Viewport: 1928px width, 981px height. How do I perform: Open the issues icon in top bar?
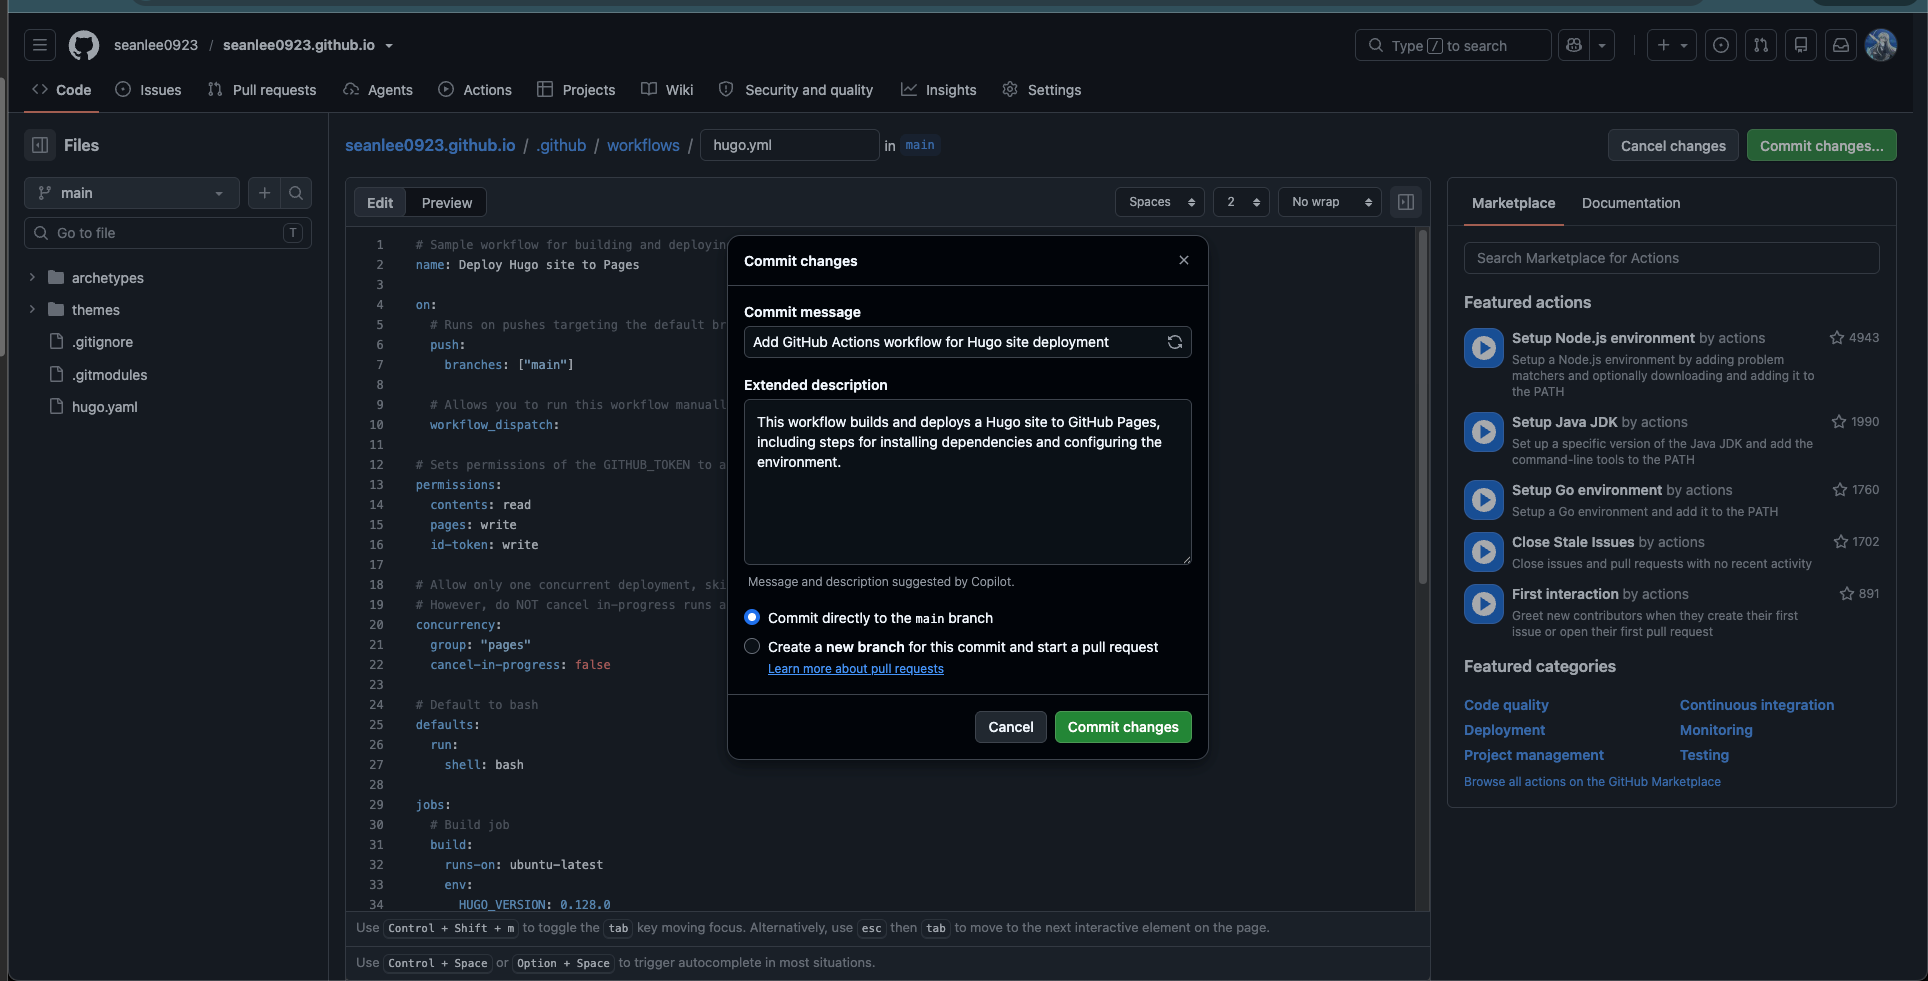(x=1721, y=45)
